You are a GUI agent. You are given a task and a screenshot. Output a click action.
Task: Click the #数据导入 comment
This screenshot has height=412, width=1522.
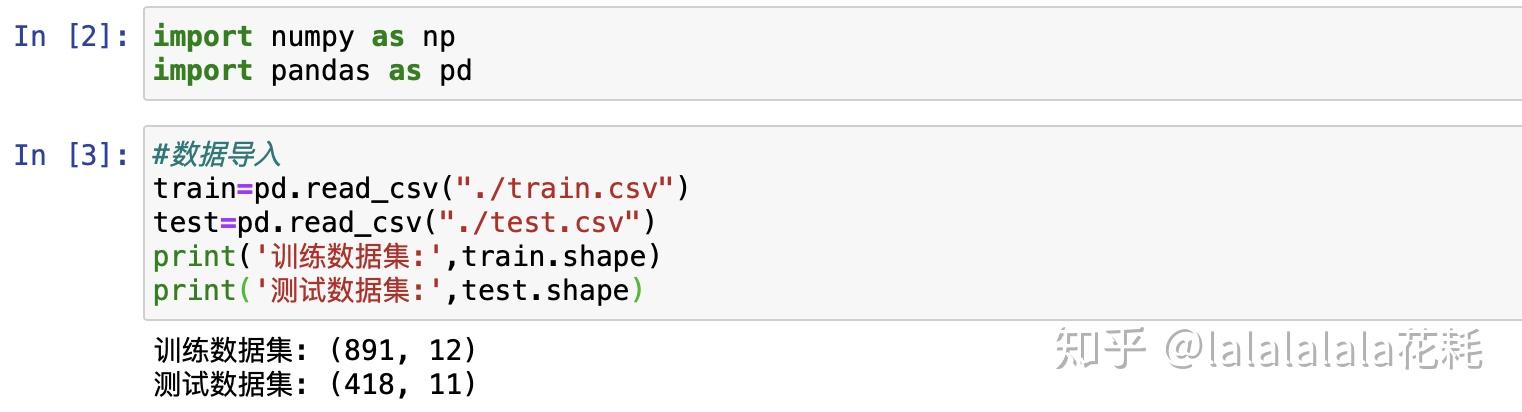pyautogui.click(x=217, y=155)
